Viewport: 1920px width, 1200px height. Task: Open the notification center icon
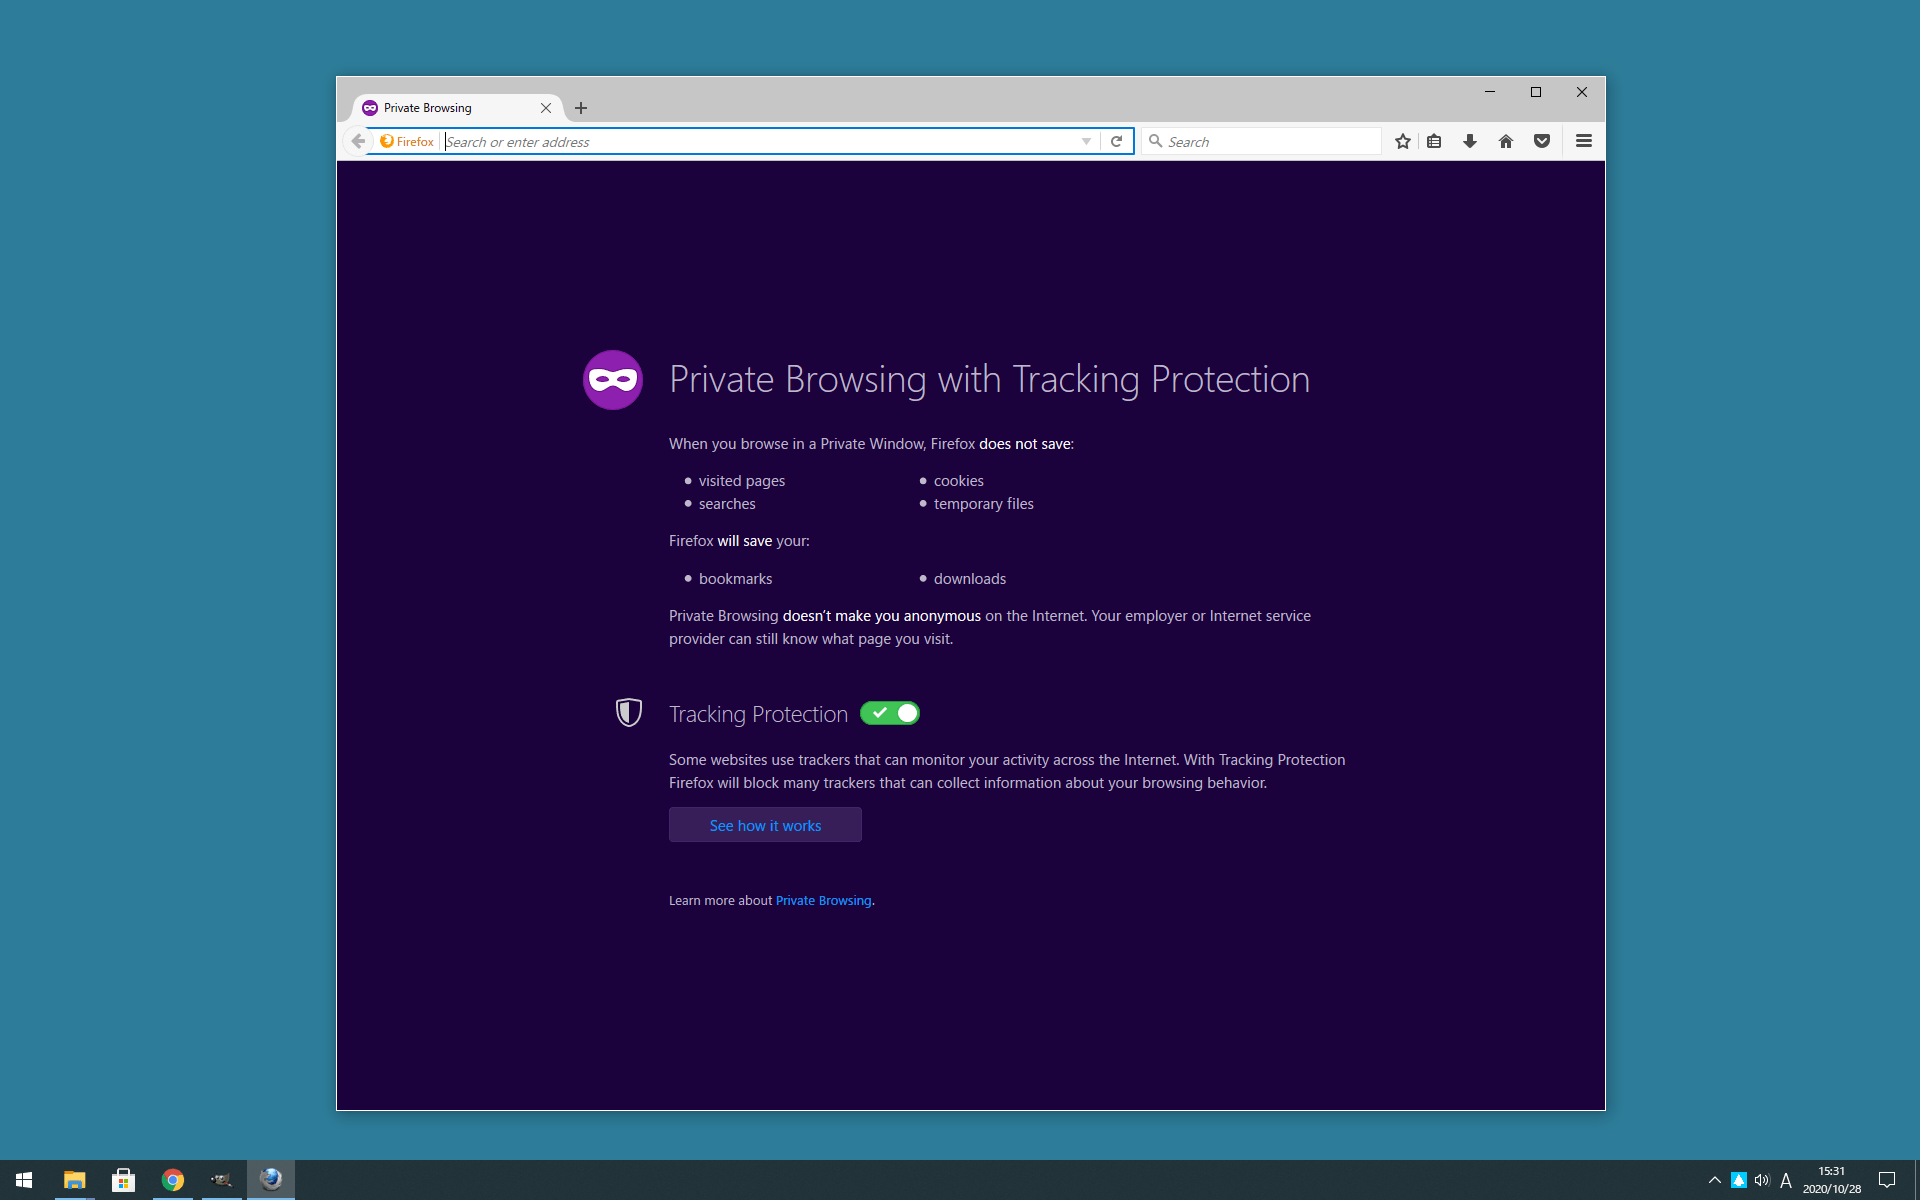[x=1887, y=1180]
